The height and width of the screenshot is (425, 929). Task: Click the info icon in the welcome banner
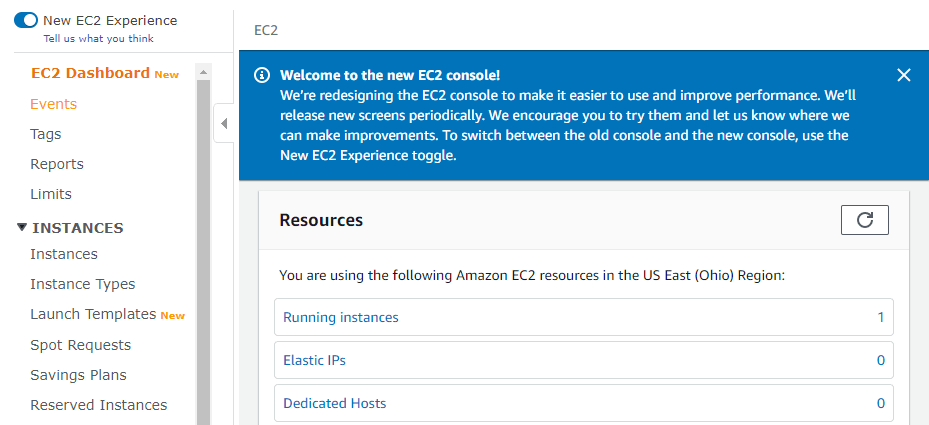262,75
